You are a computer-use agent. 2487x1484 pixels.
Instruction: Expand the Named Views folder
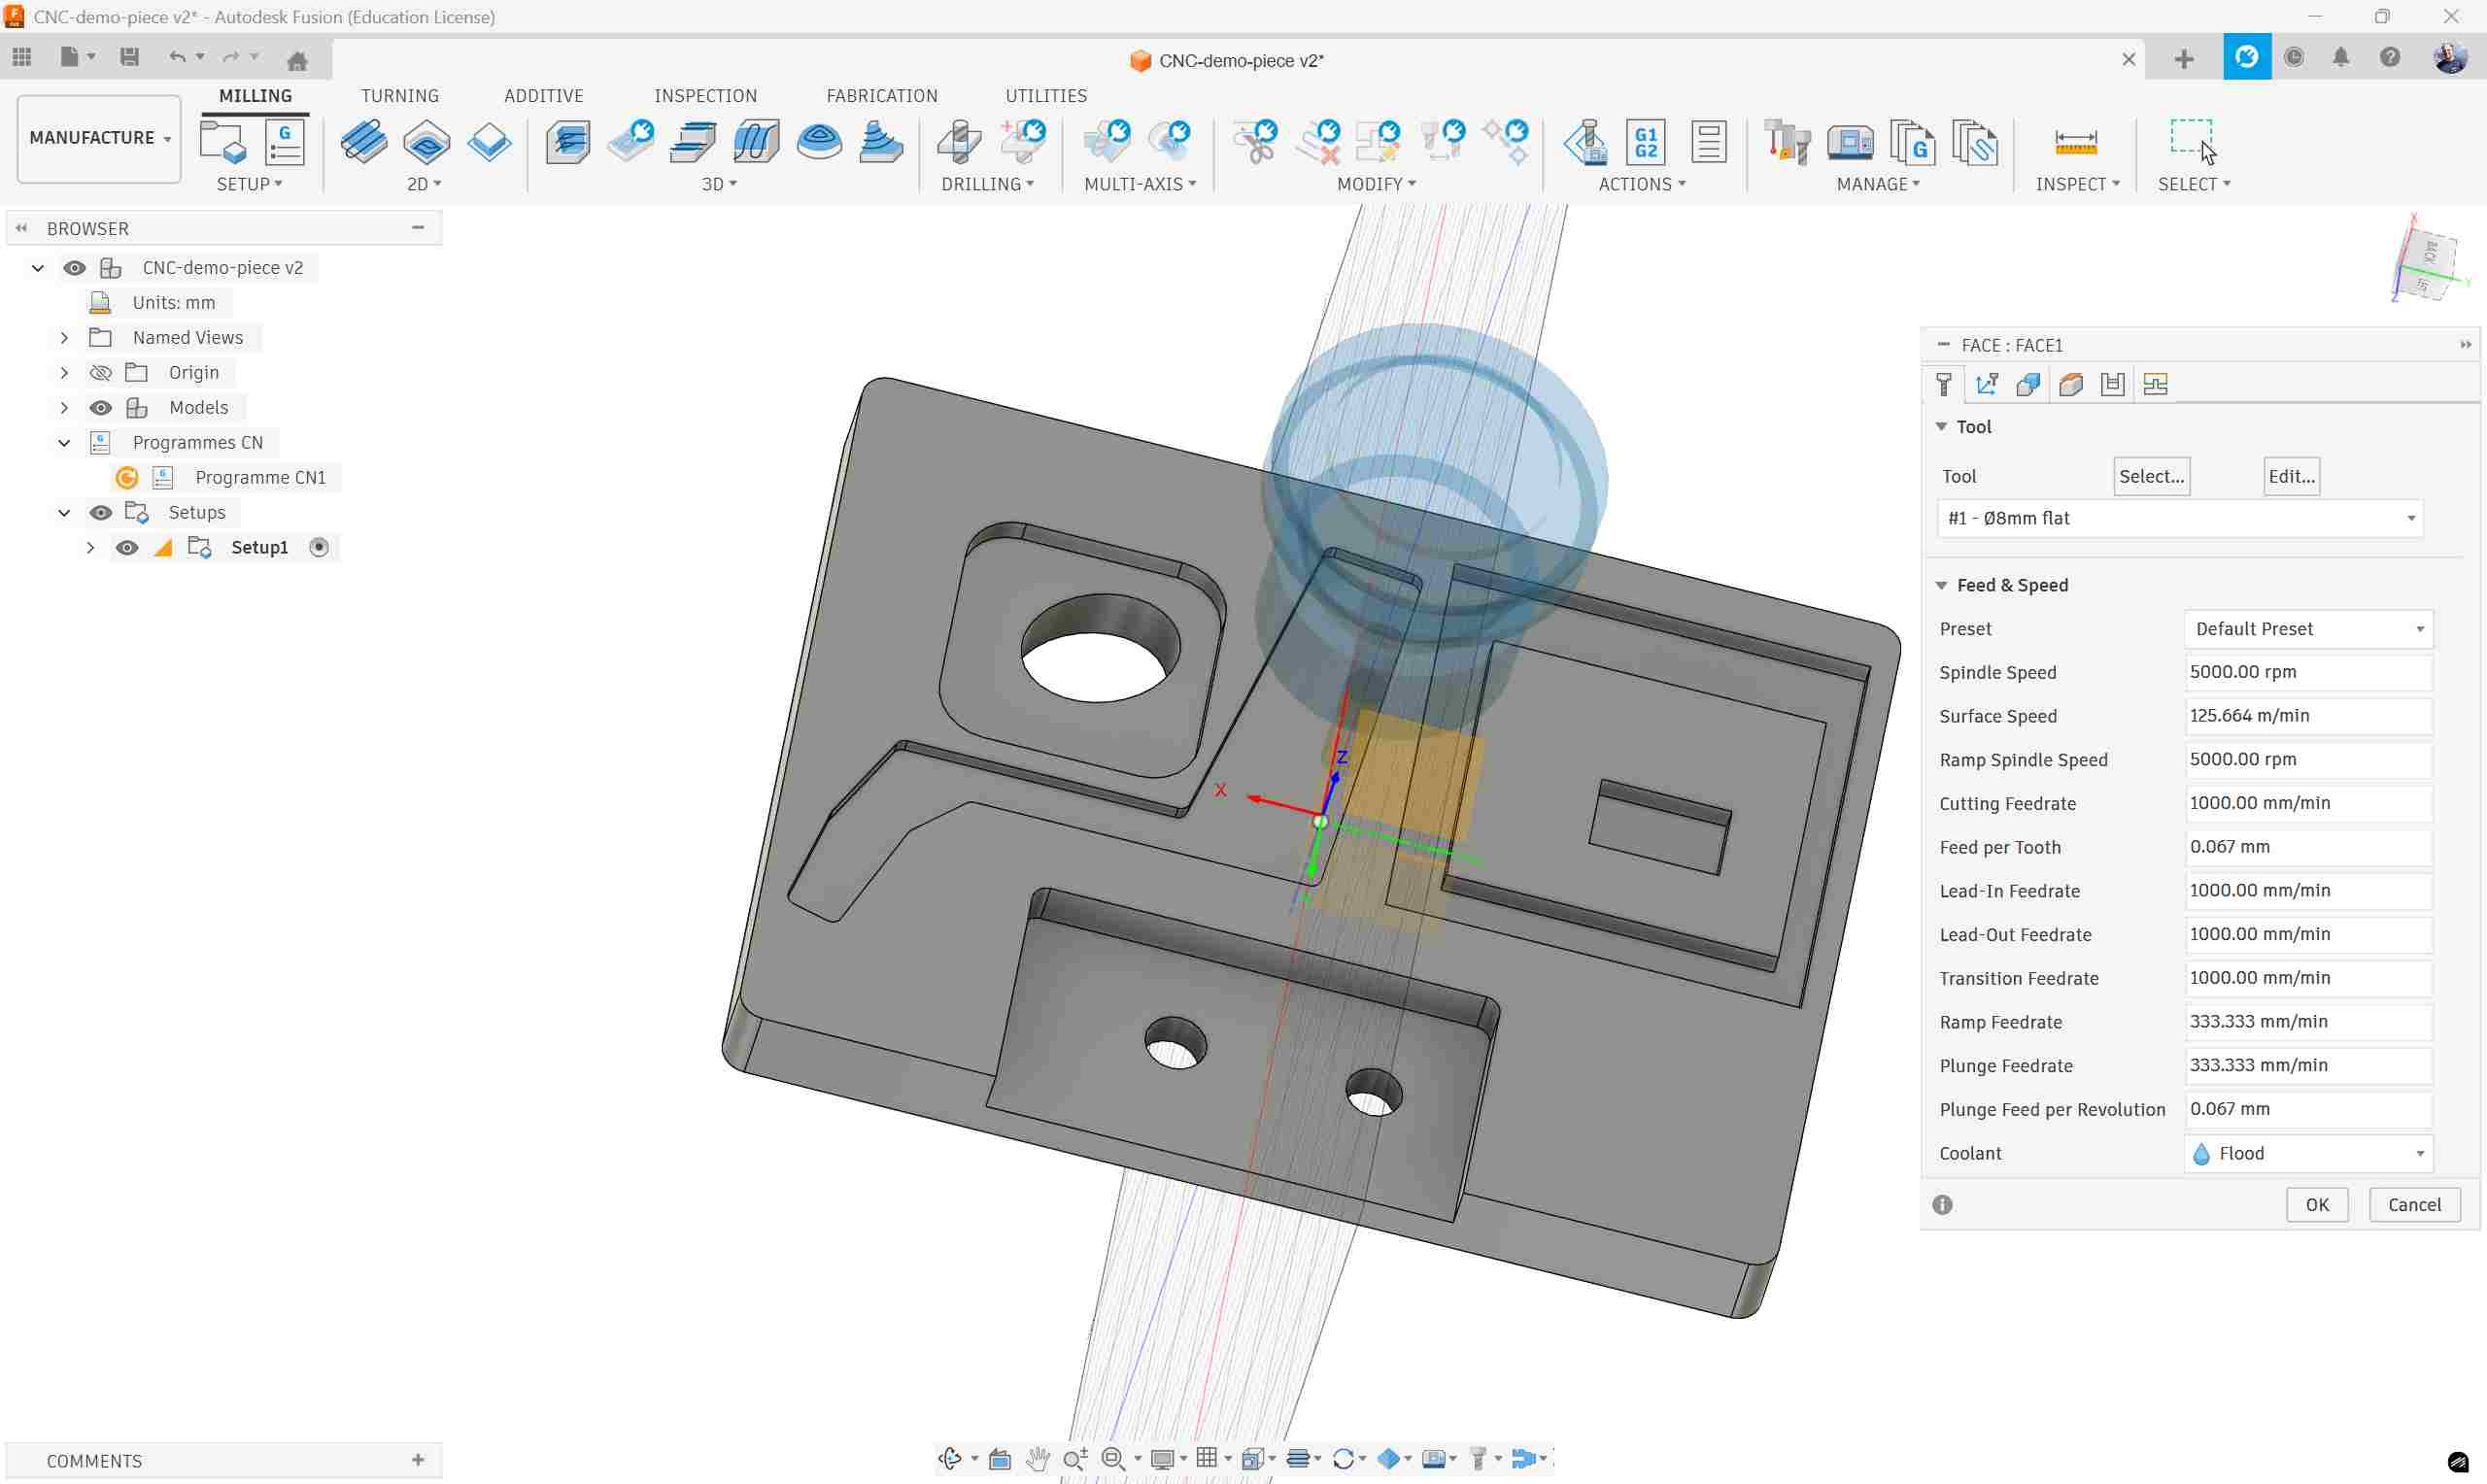tap(64, 338)
